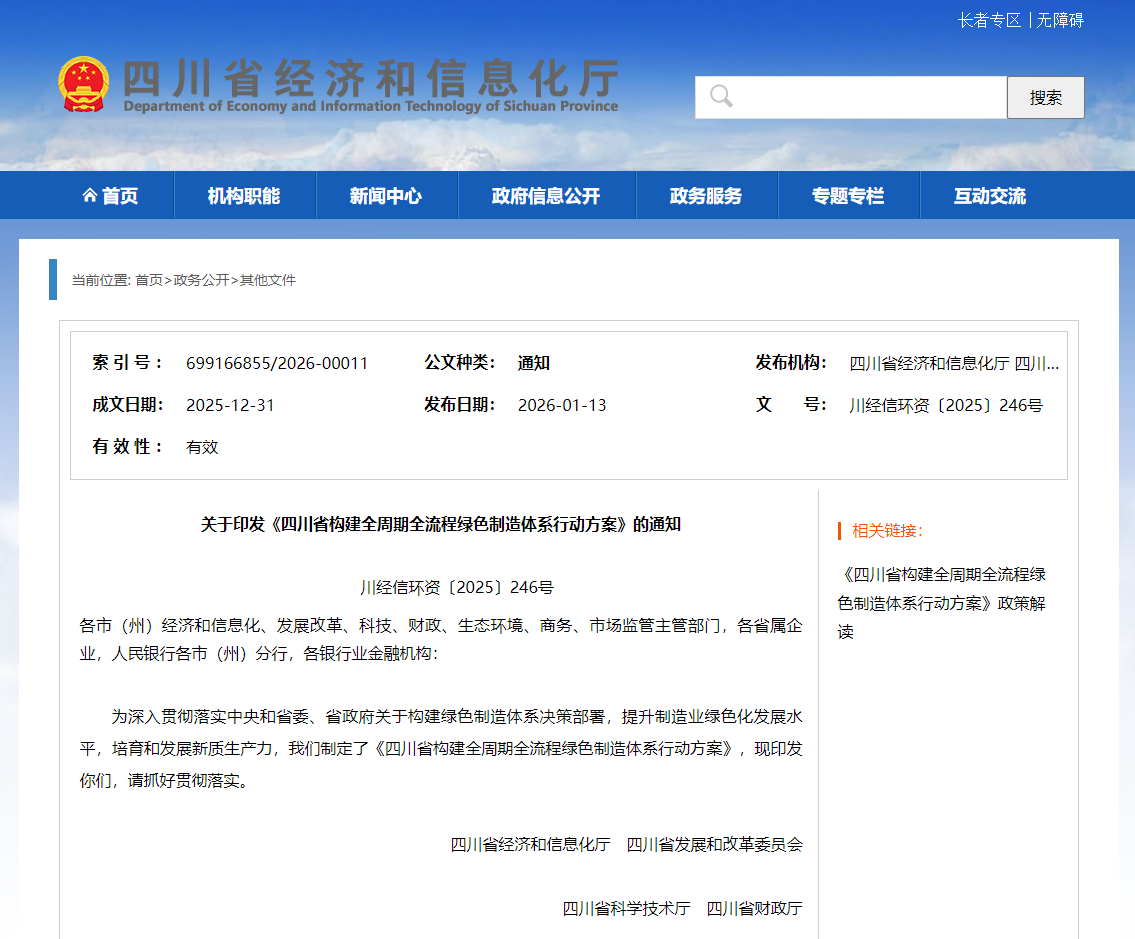The width and height of the screenshot is (1135, 939).
Task: Open 机构职能 from the top navigation
Action: point(245,194)
